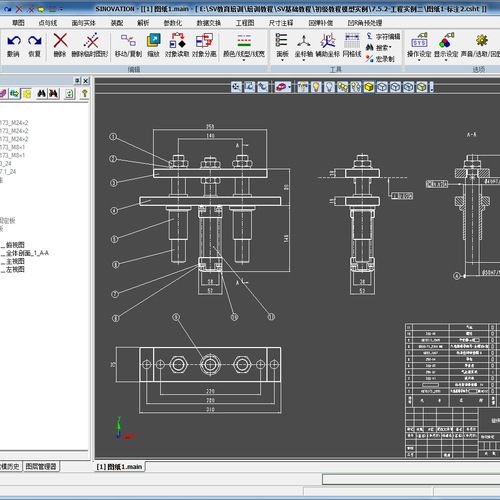This screenshot has height=500, width=500.
Task: Expand the panel (面板) dropdown
Action: 282,60
